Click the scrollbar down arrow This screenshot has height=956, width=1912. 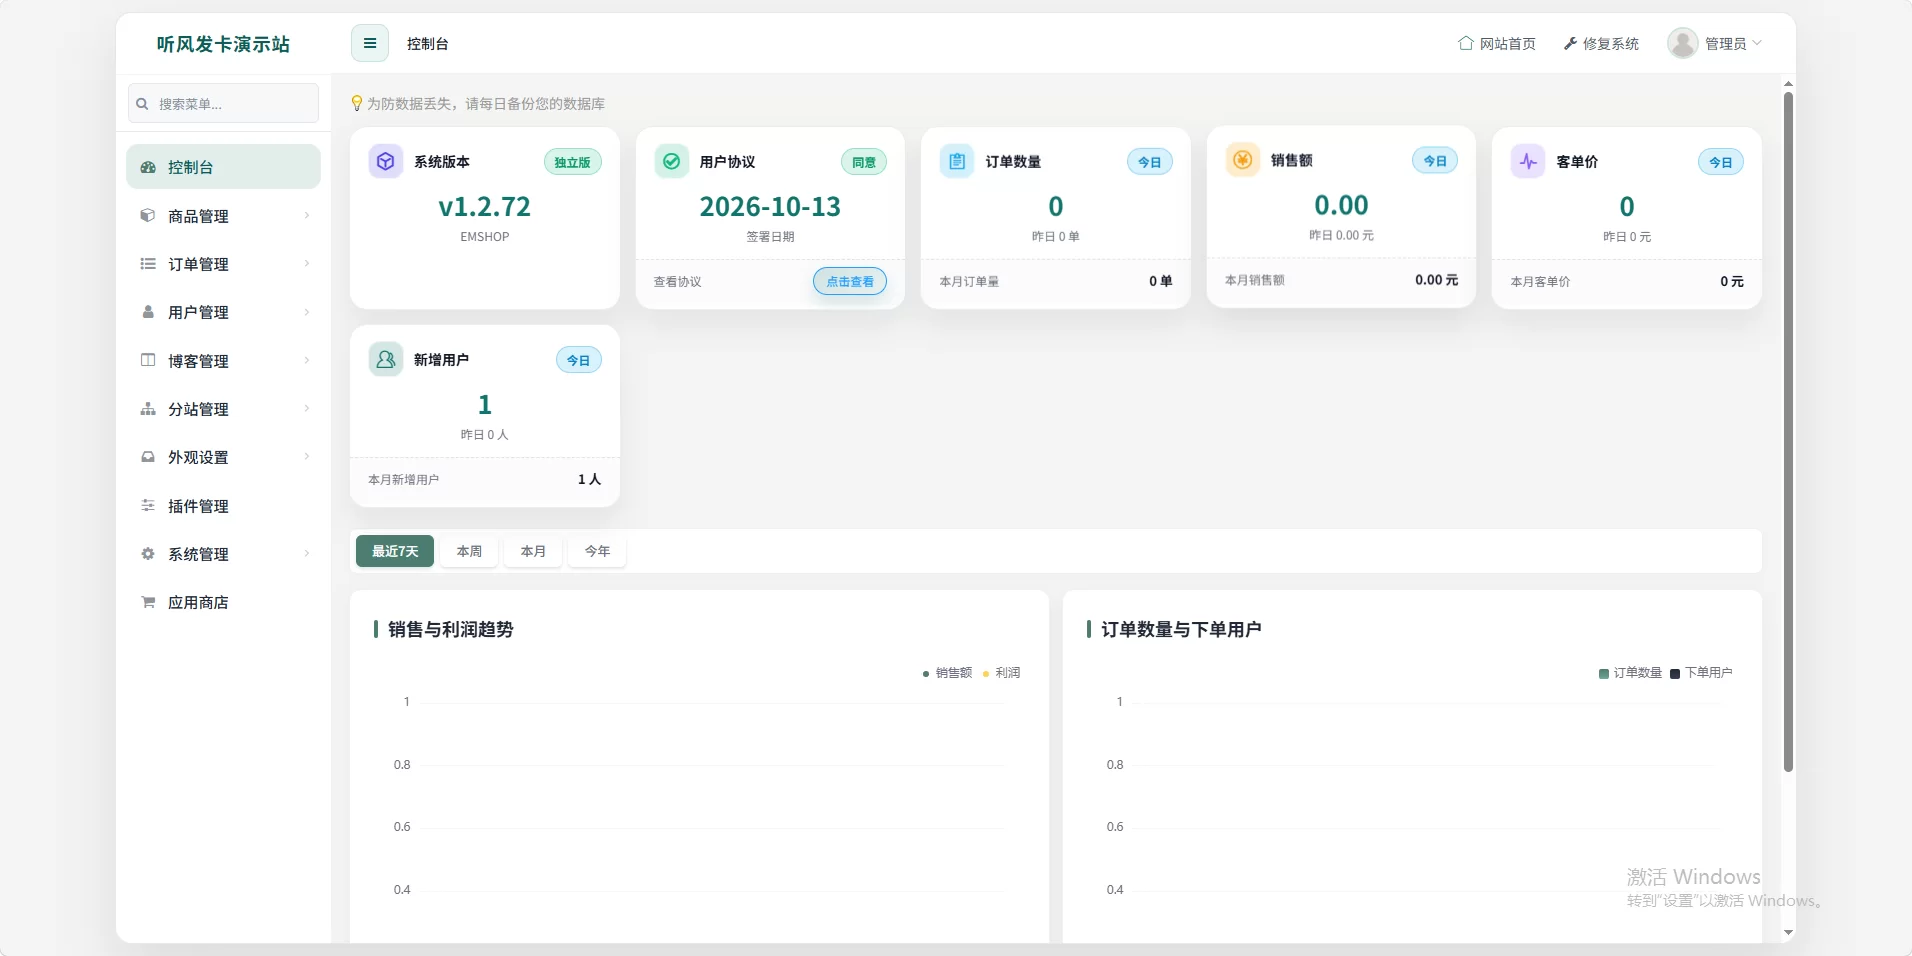pyautogui.click(x=1788, y=932)
